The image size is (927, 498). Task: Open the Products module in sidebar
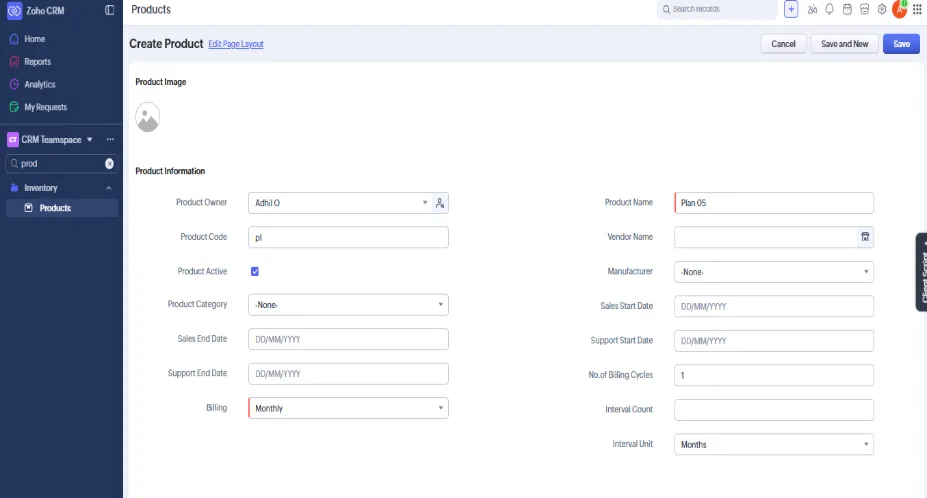pyautogui.click(x=61, y=208)
